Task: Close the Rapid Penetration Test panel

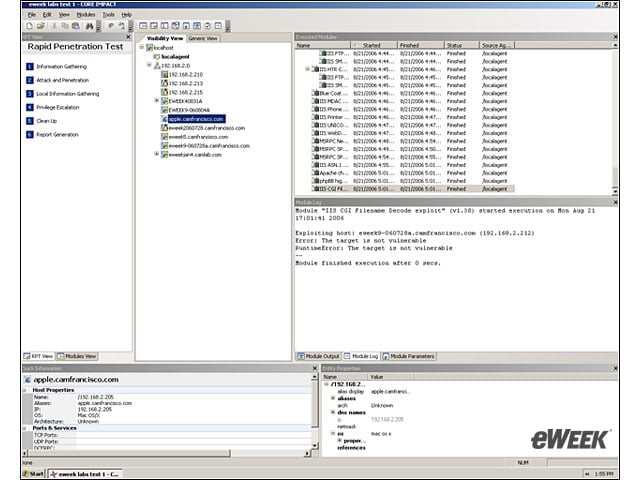Action: (128, 37)
